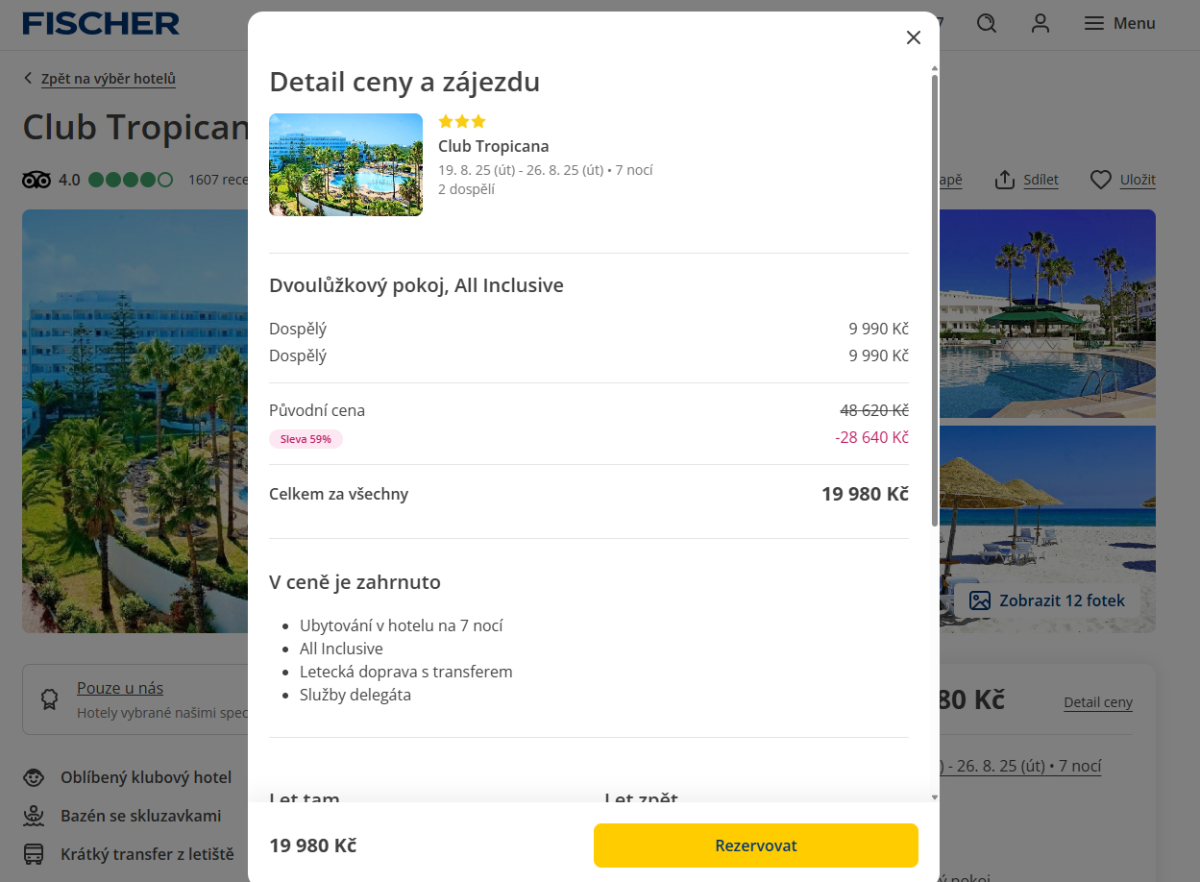
Task: Click the search magnifier icon in header
Action: (x=987, y=23)
